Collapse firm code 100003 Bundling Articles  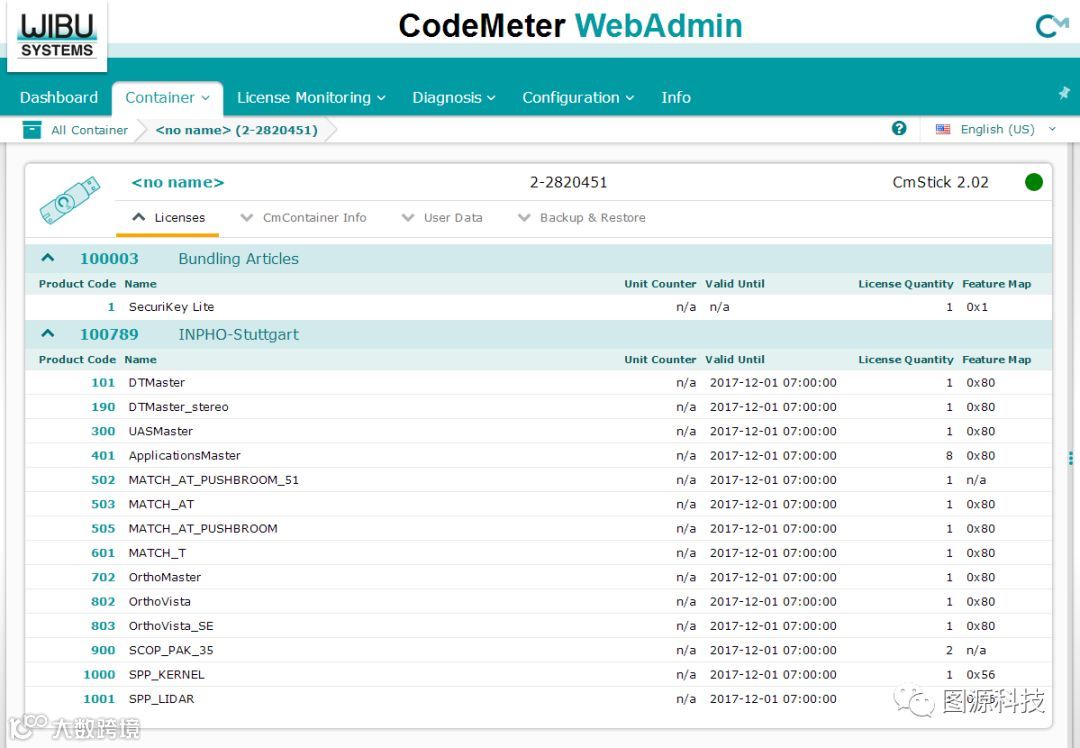click(x=48, y=258)
